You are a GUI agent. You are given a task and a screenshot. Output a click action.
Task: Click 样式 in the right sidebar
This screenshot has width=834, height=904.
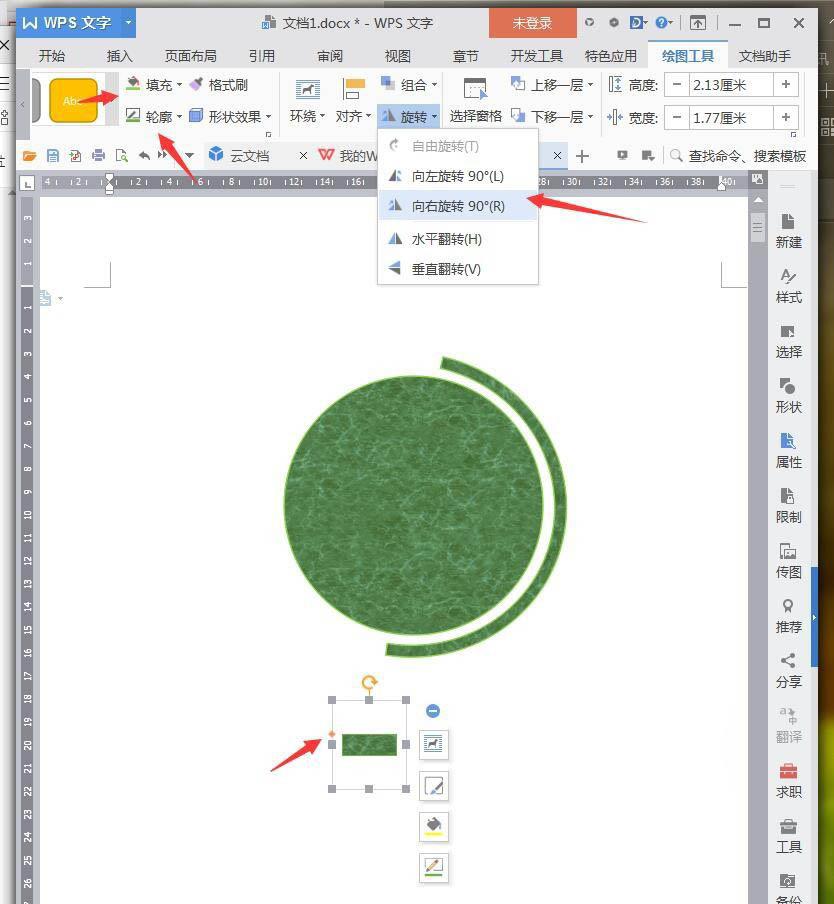(788, 287)
